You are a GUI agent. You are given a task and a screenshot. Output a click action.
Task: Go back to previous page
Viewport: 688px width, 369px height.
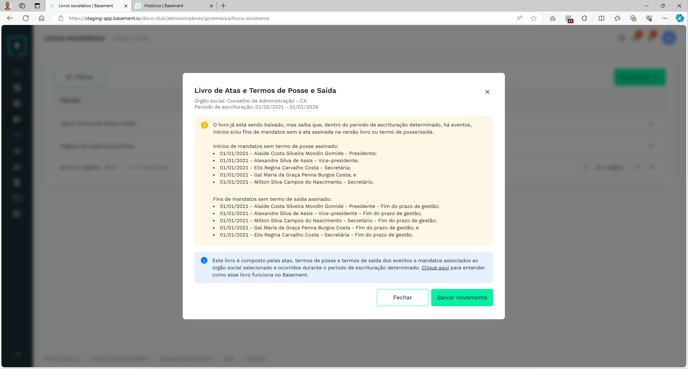click(10, 18)
